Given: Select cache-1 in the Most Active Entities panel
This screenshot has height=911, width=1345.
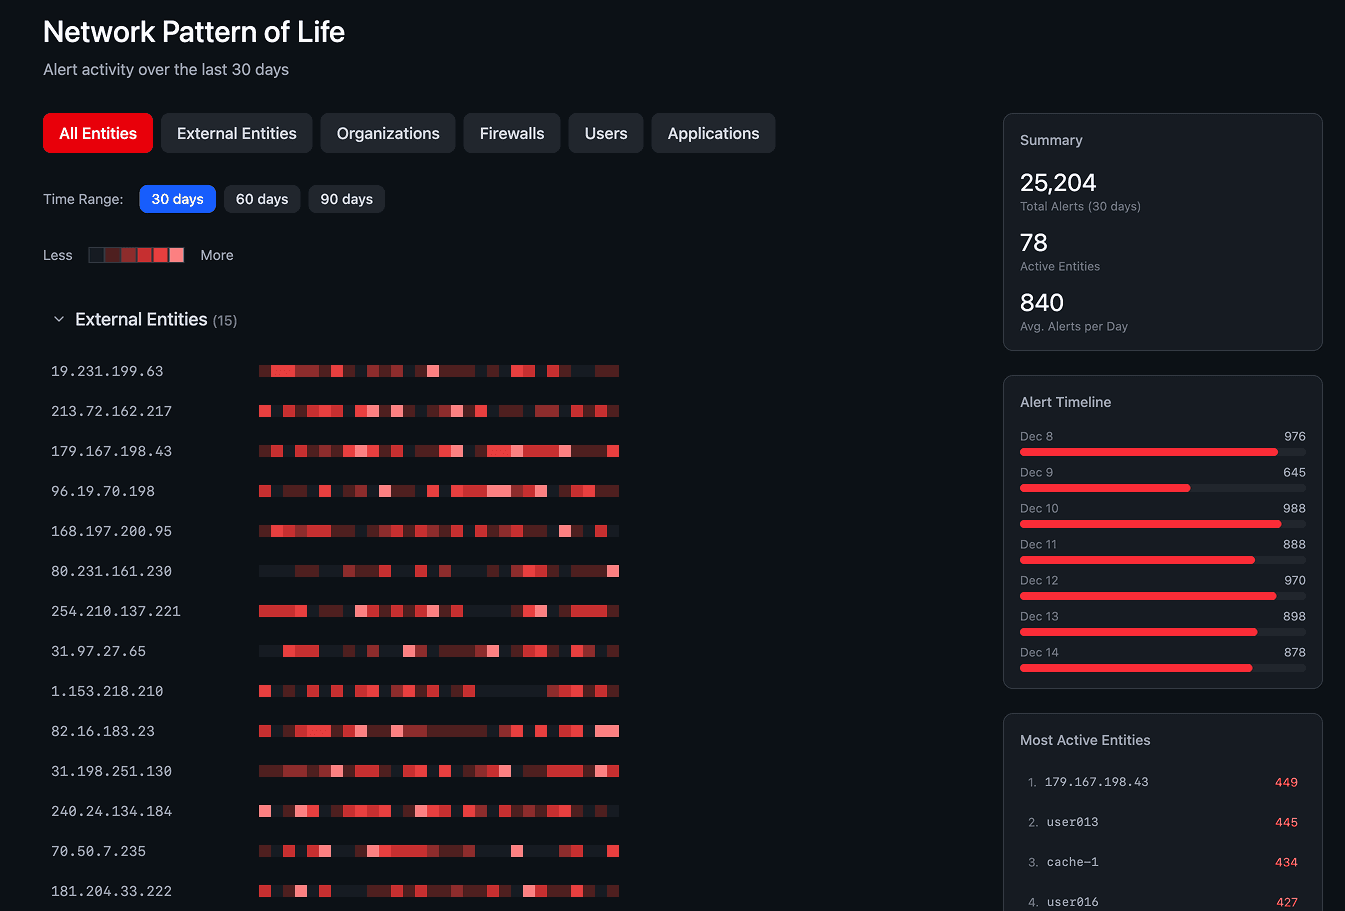Looking at the screenshot, I should click(x=1070, y=861).
